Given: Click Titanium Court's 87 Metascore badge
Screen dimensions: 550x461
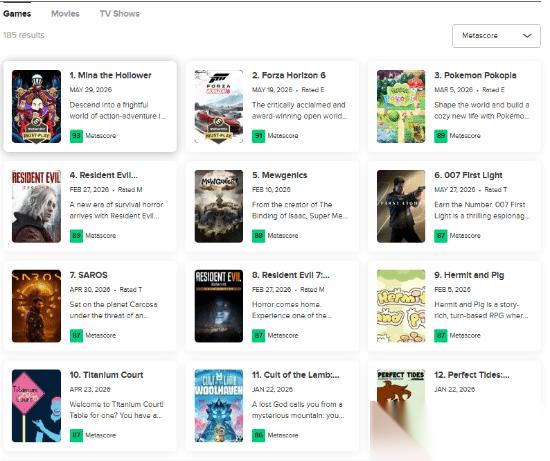Looking at the screenshot, I should coord(76,435).
